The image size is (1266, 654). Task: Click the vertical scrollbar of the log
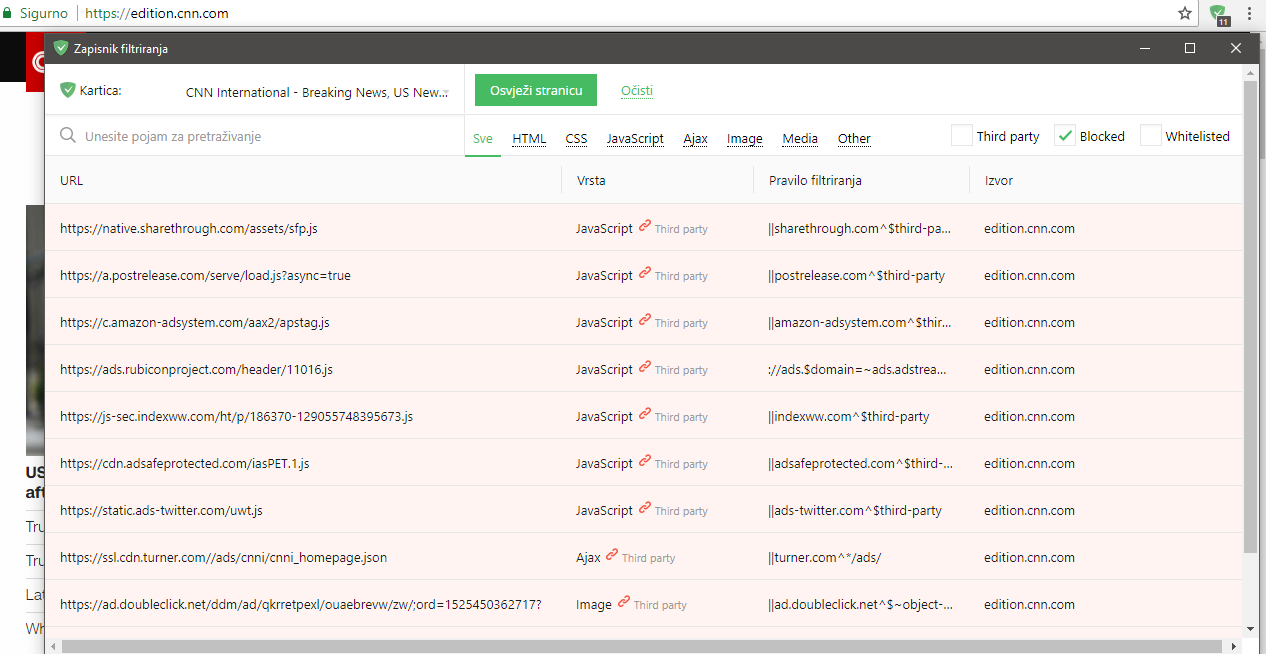tap(1250, 317)
